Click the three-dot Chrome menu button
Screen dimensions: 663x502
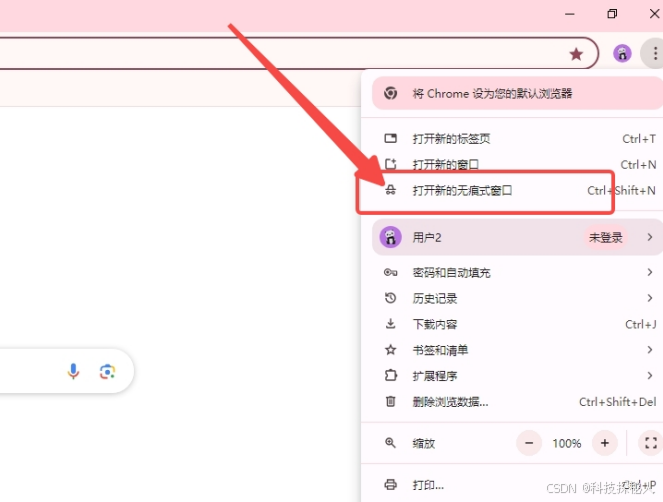pos(655,54)
